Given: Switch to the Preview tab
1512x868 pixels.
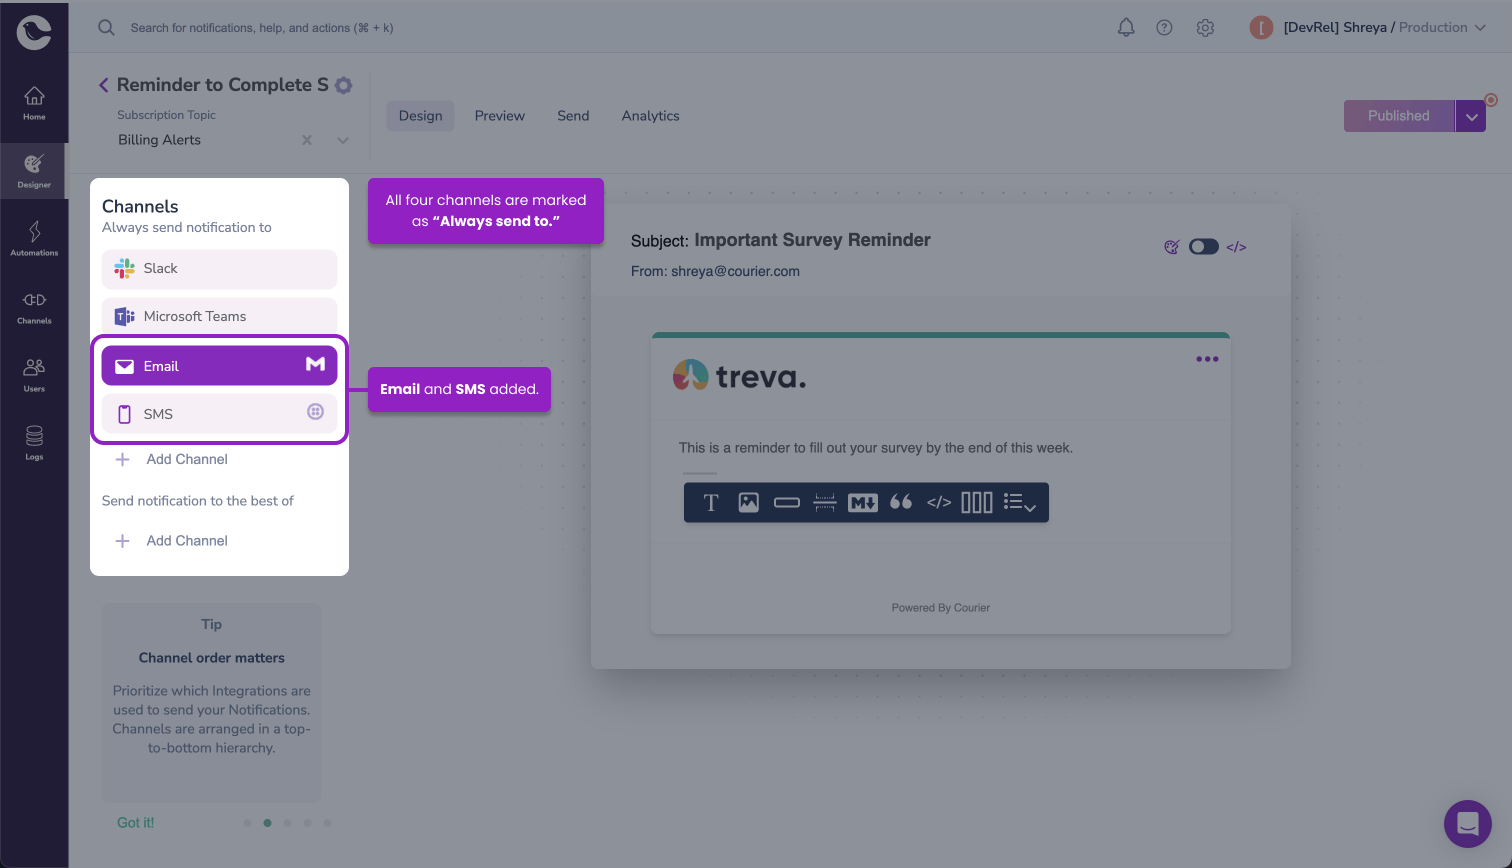Looking at the screenshot, I should point(499,116).
